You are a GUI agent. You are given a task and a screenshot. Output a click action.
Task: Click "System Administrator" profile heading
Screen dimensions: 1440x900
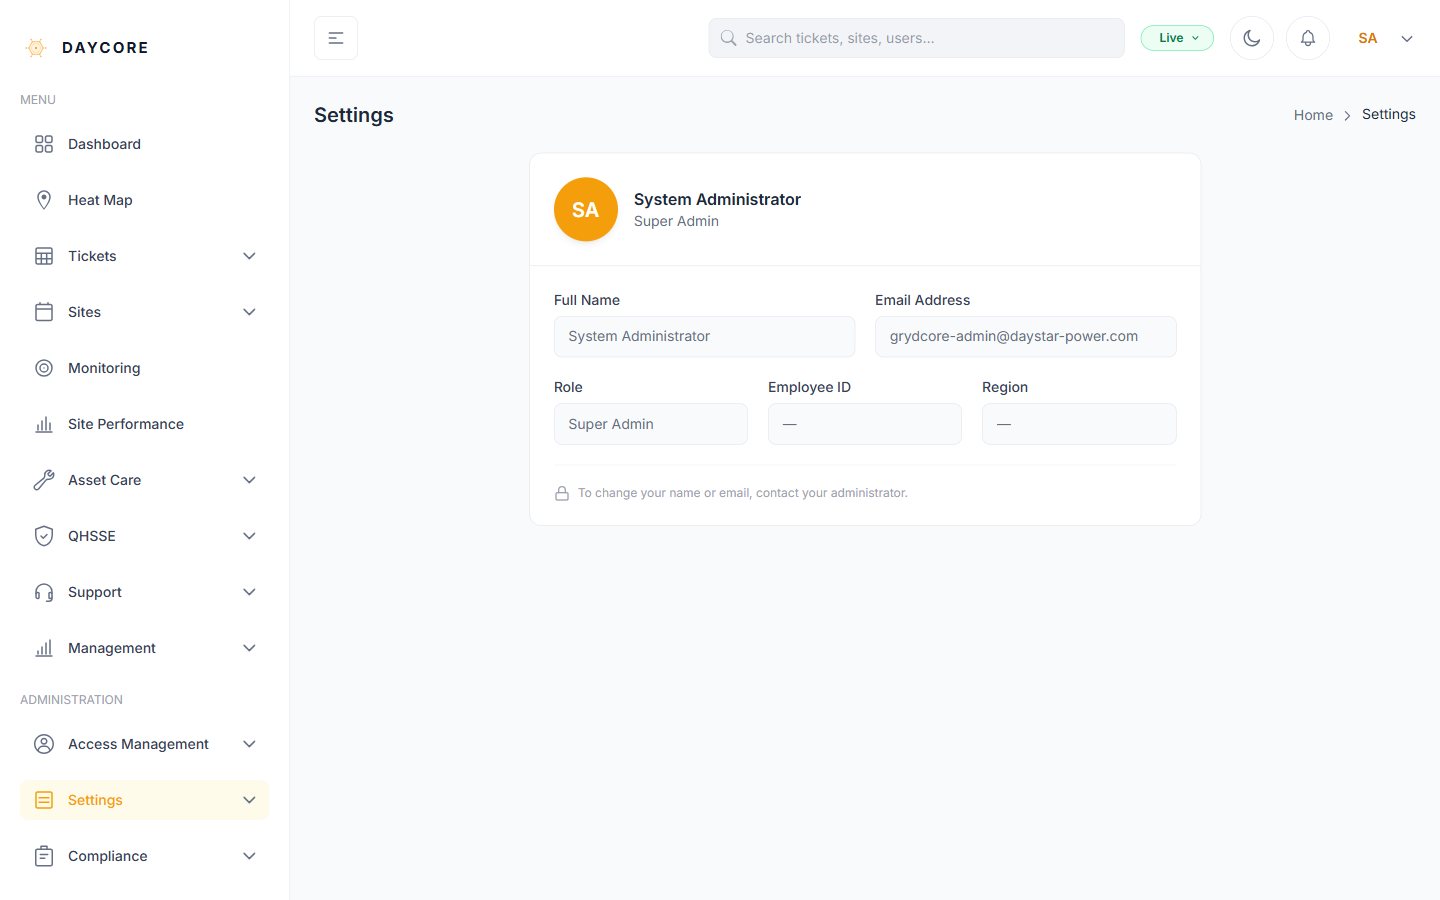pyautogui.click(x=717, y=199)
